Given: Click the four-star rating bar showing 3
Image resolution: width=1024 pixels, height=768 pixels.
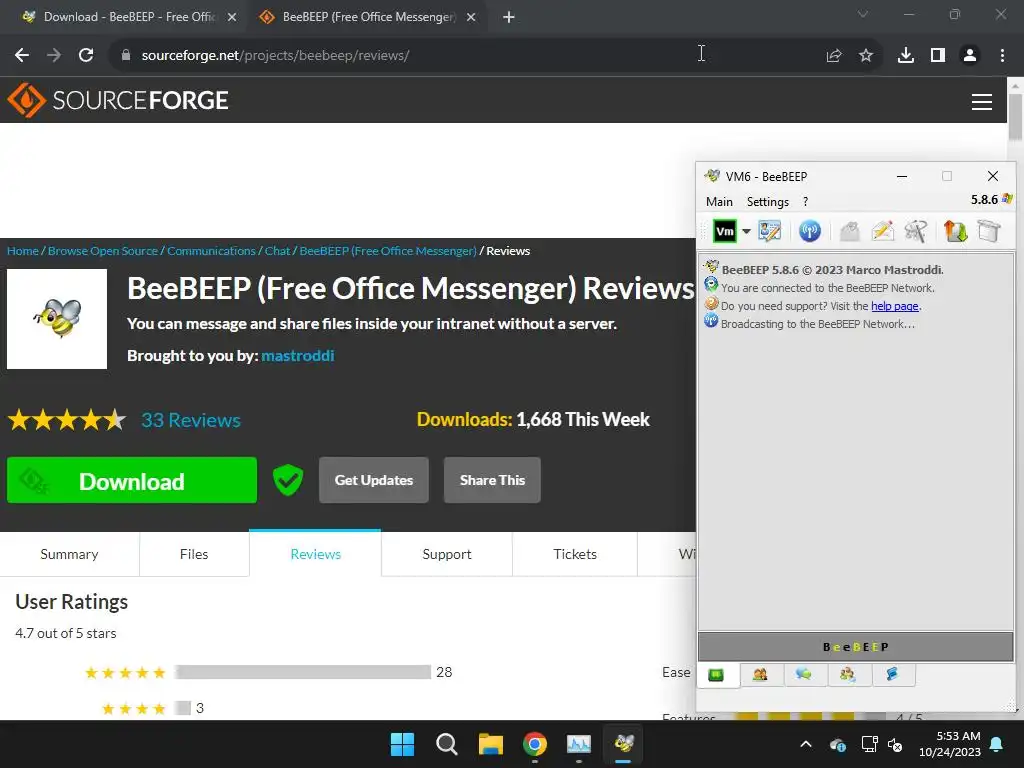Looking at the screenshot, I should (x=183, y=708).
